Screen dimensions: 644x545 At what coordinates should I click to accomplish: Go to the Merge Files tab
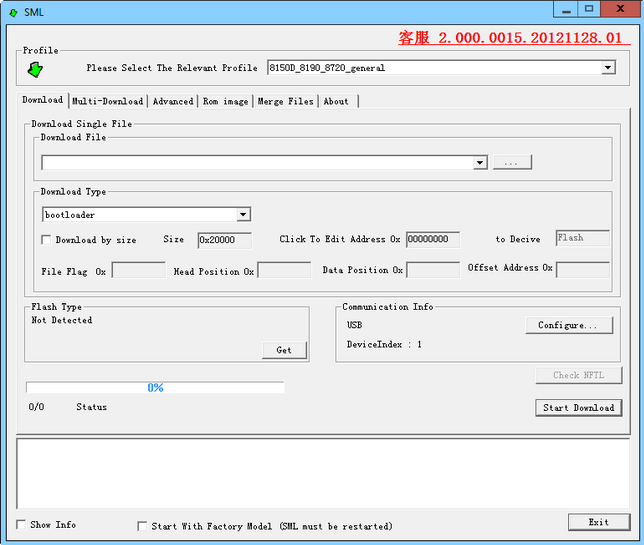285,101
